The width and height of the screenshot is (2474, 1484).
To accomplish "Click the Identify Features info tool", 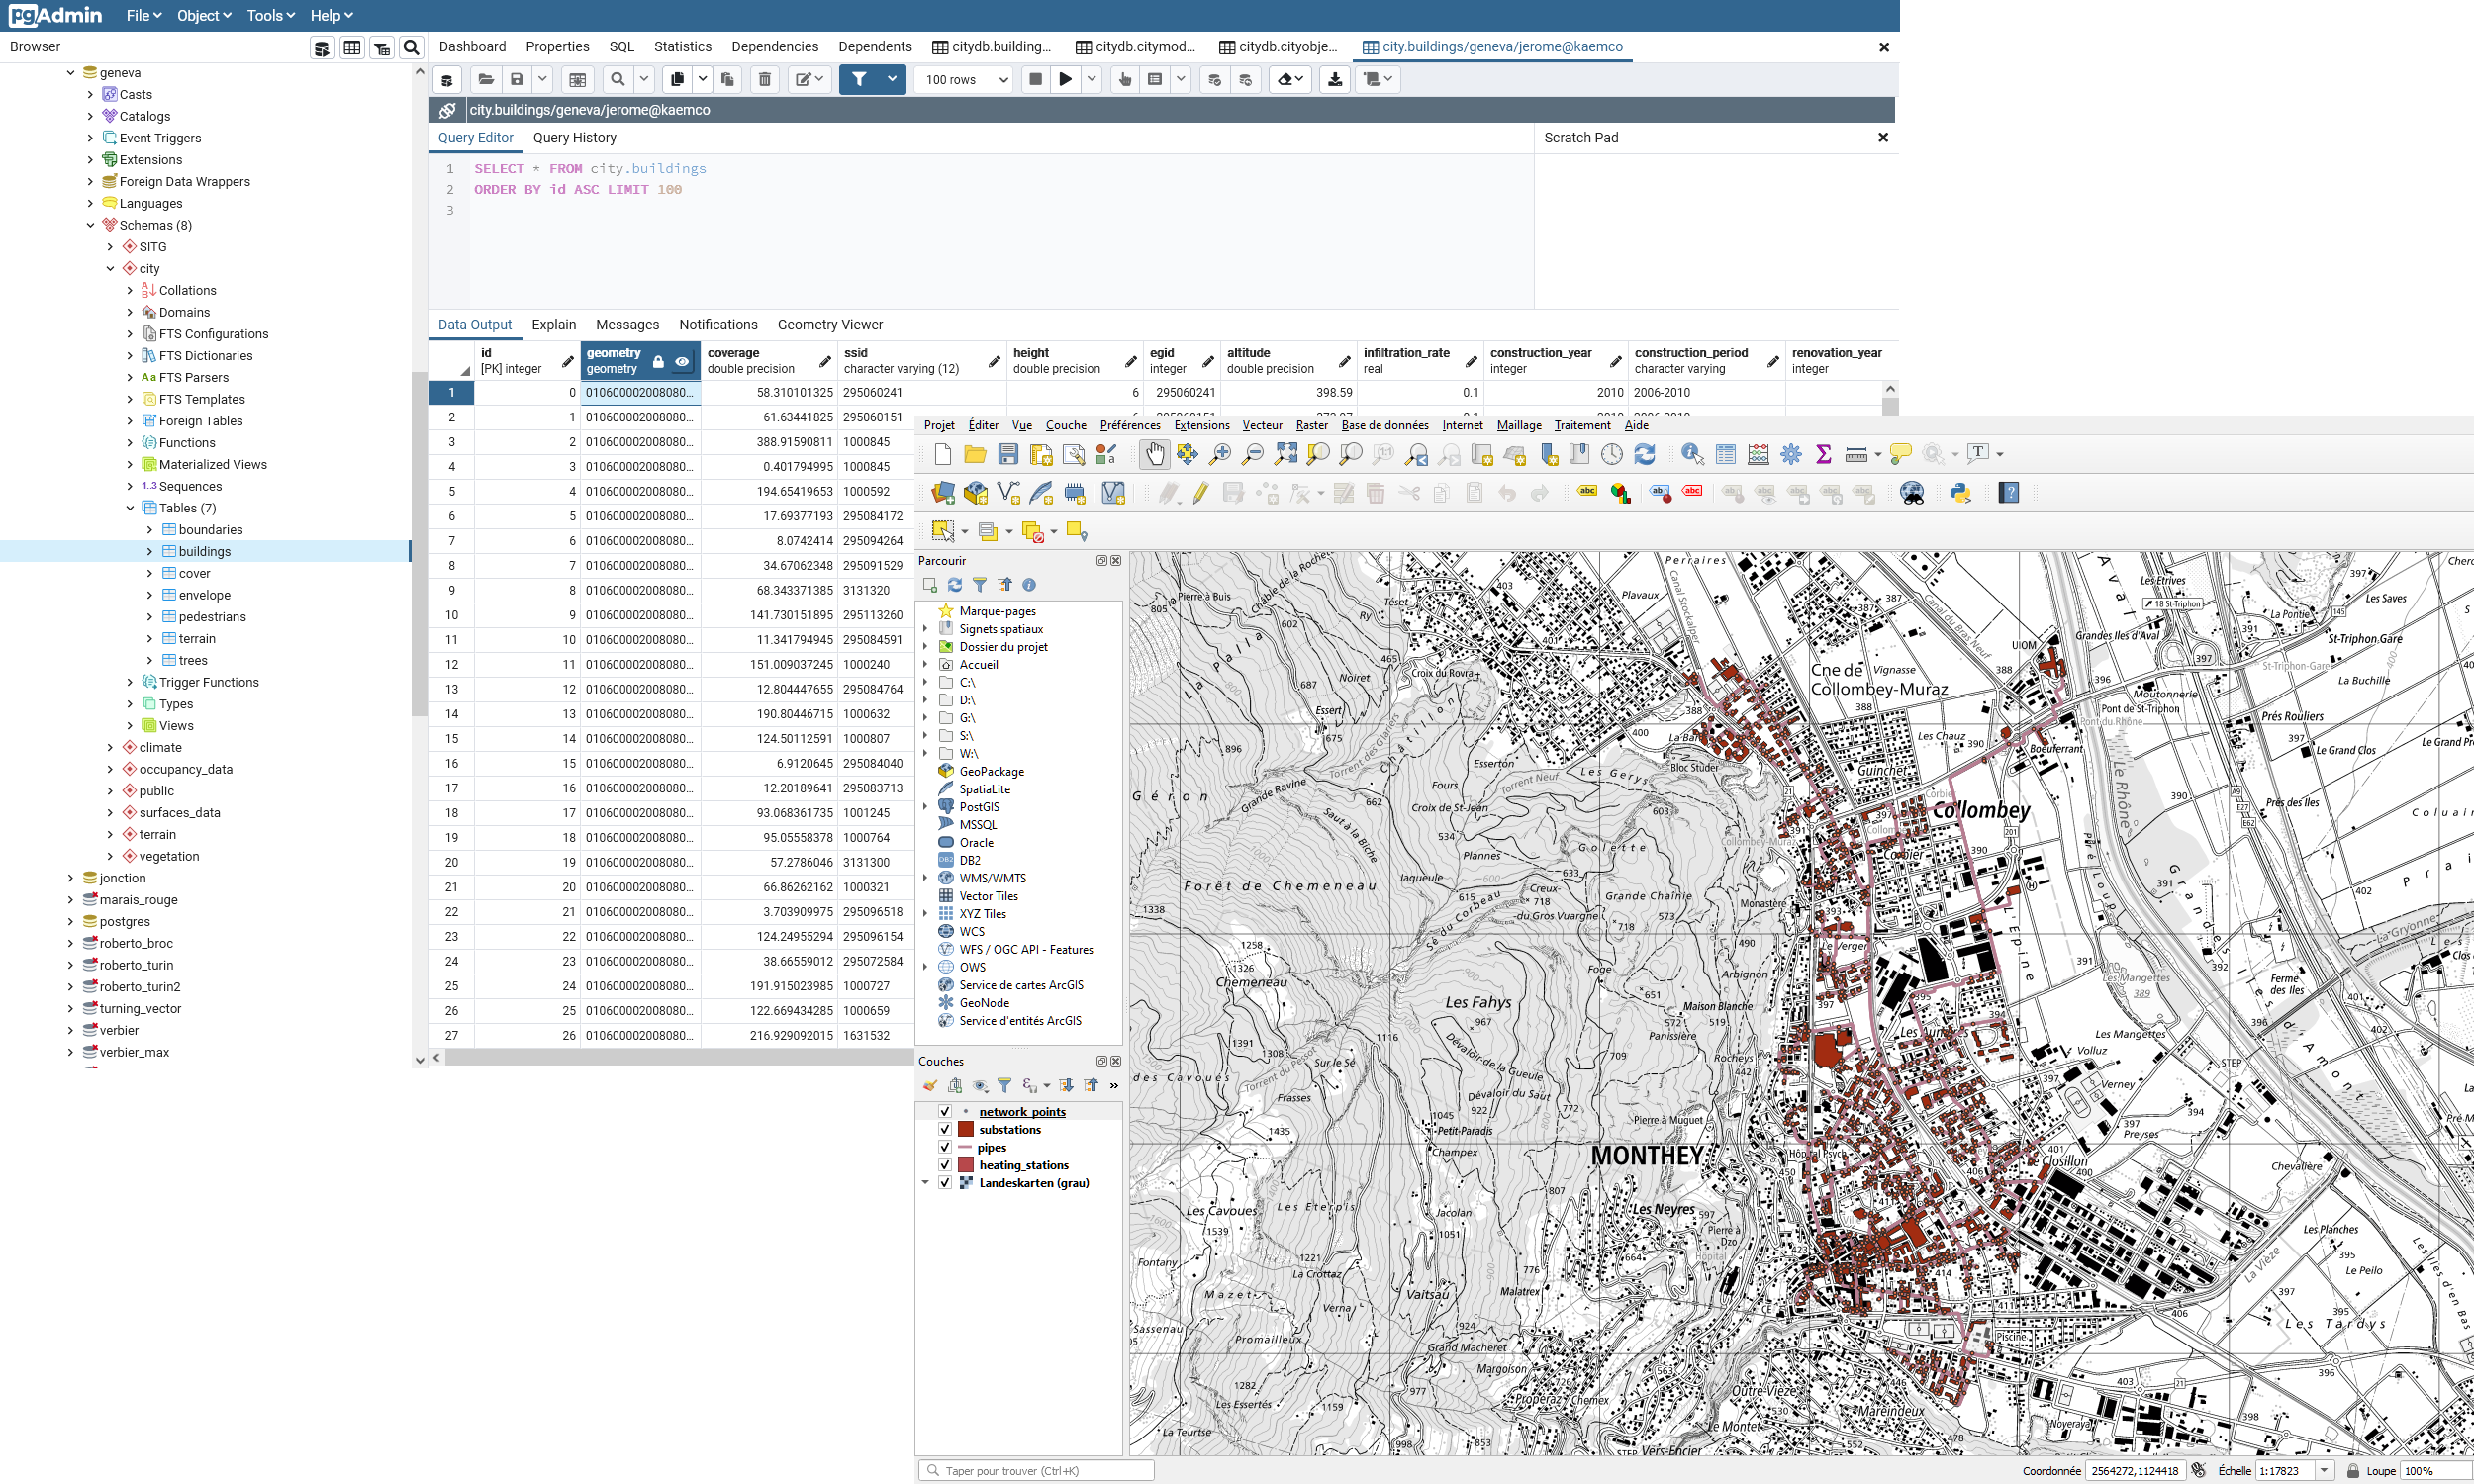I will pos(1692,455).
